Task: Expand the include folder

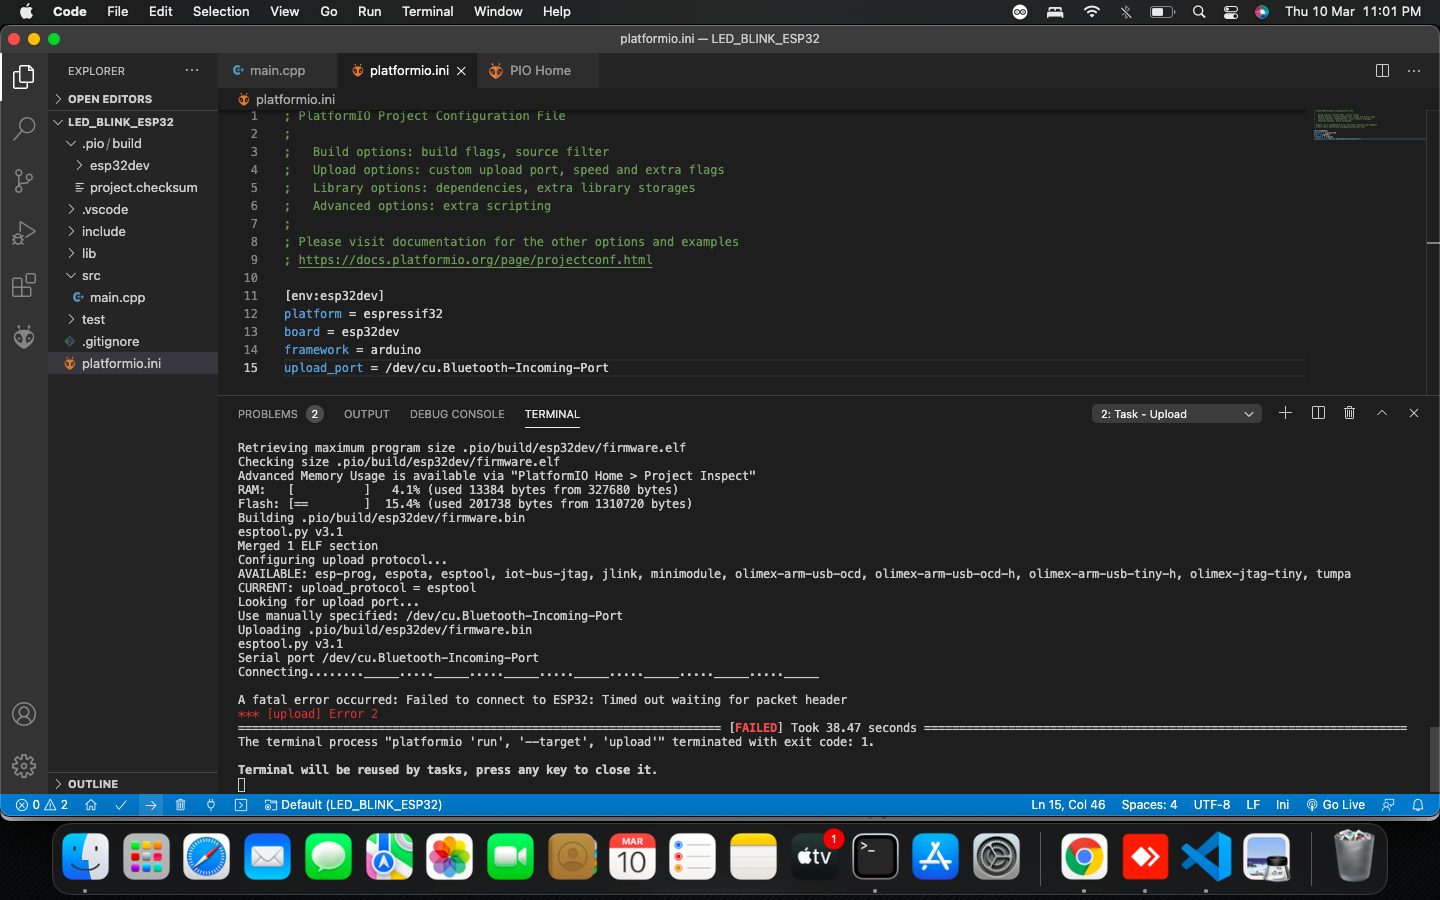Action: (133, 232)
